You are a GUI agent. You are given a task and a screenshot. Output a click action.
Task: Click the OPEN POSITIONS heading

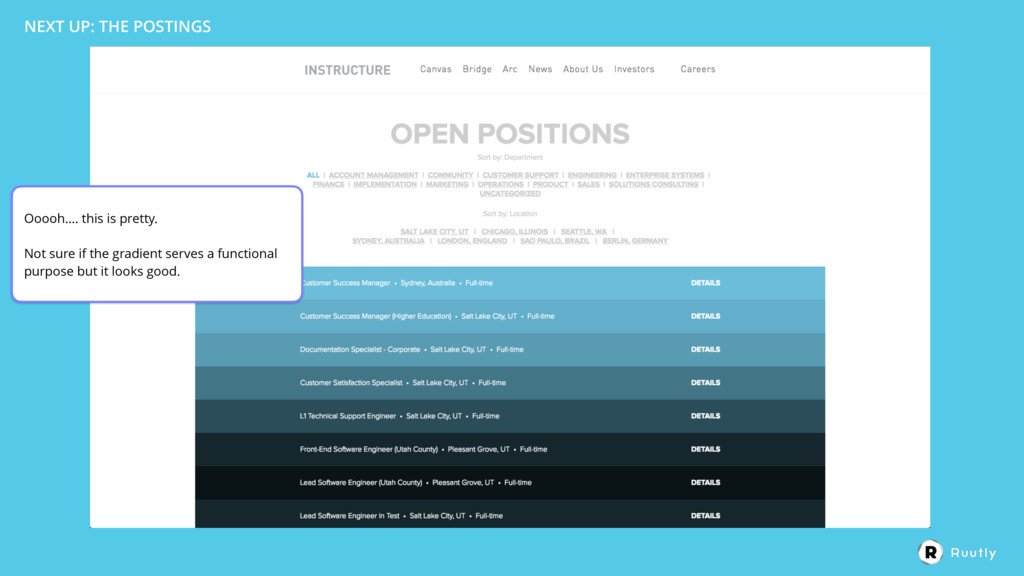click(x=510, y=134)
